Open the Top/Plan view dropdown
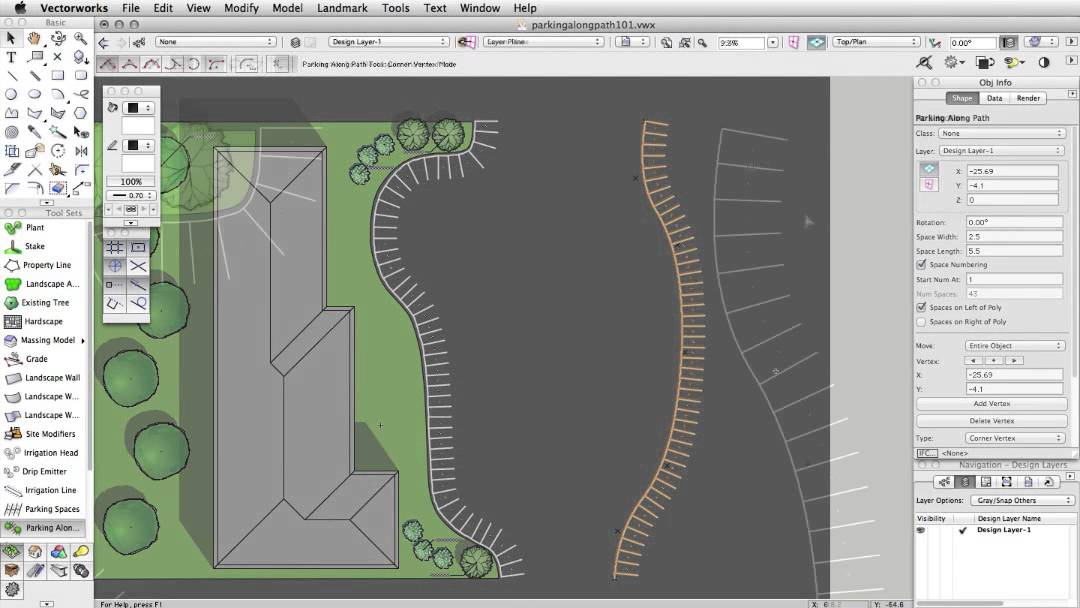Screen dimensions: 1080x608 [x=876, y=42]
